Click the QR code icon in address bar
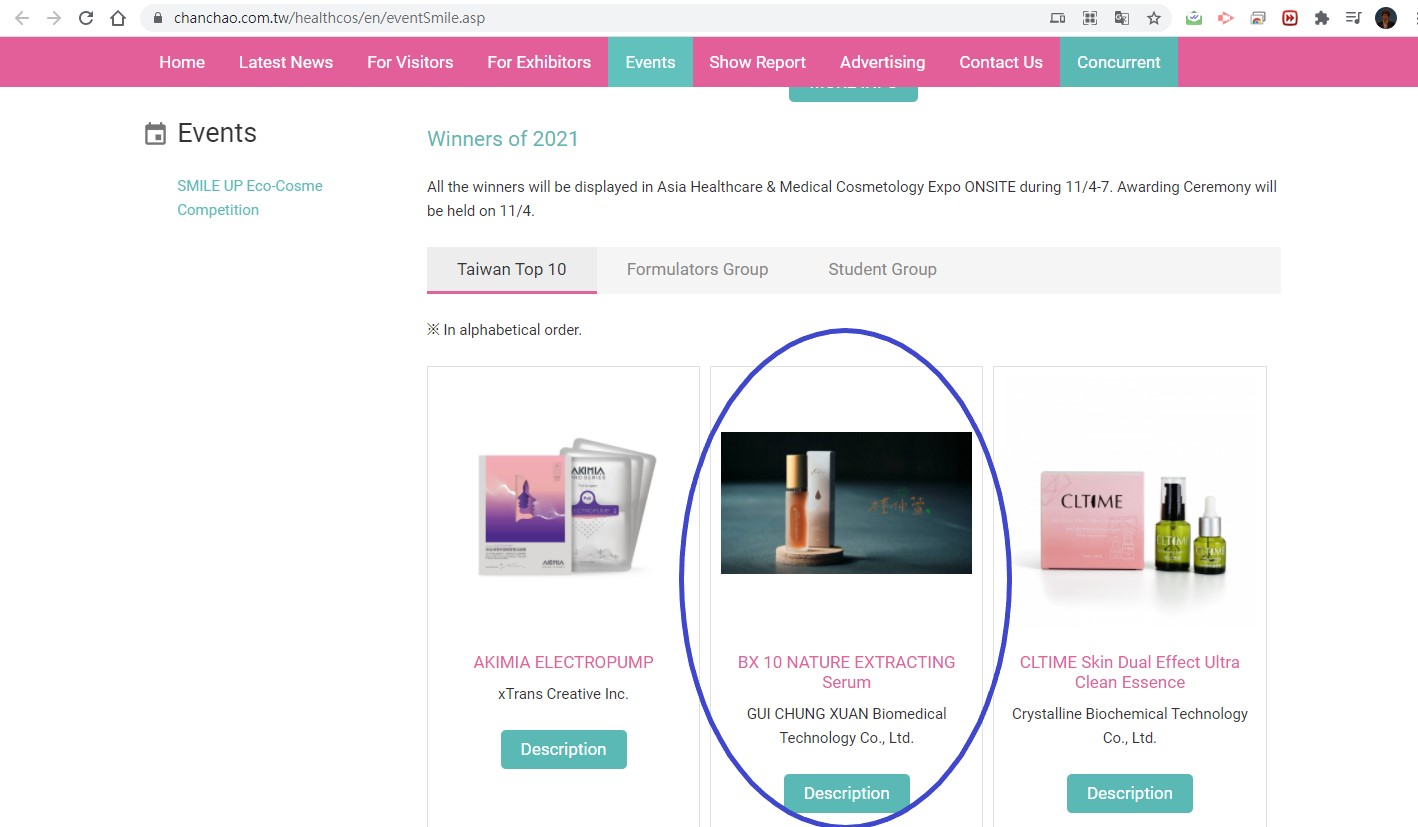 (x=1090, y=18)
